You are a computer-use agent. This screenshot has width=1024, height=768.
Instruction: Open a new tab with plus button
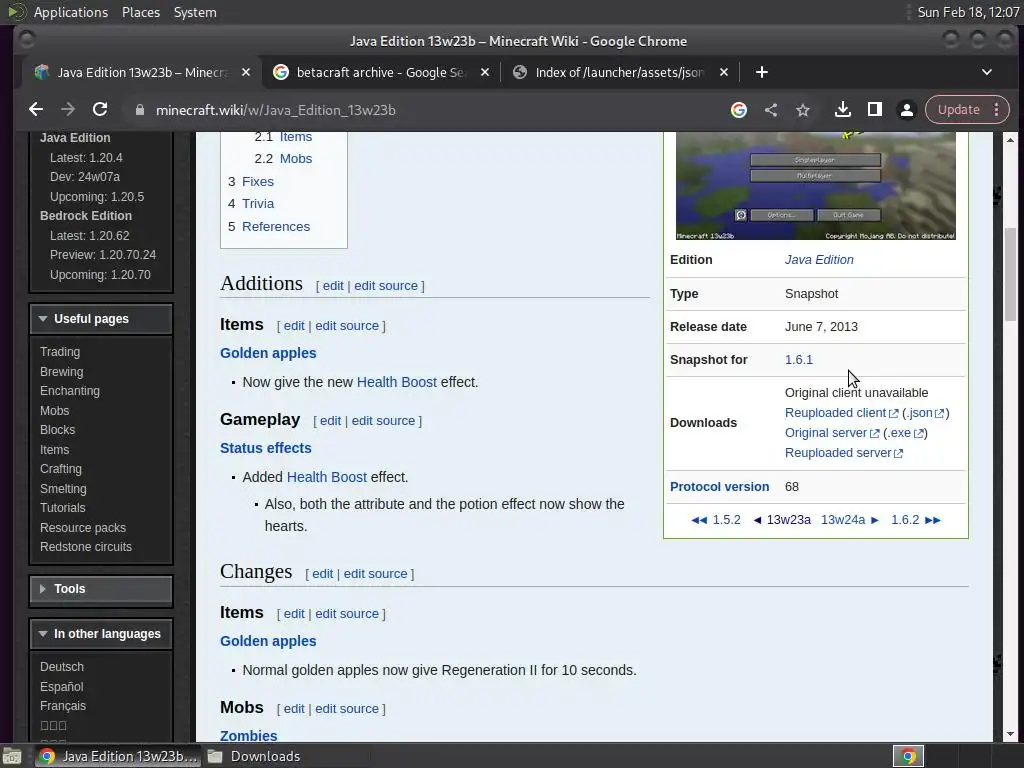point(761,72)
